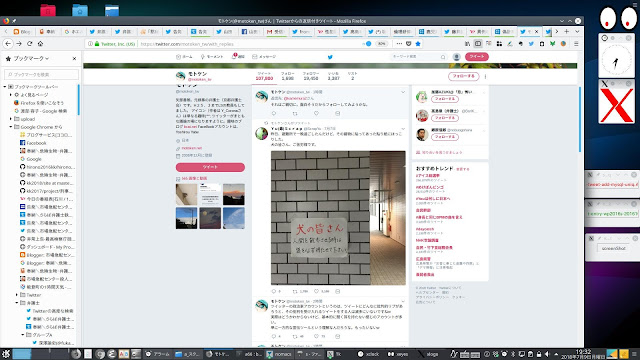The height and width of the screenshot is (360, 640).
Task: Click the Twitter bird logo in the header
Action: tap(330, 57)
